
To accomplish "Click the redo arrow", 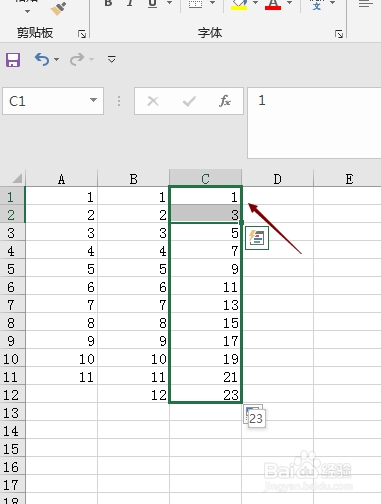I will [x=77, y=59].
